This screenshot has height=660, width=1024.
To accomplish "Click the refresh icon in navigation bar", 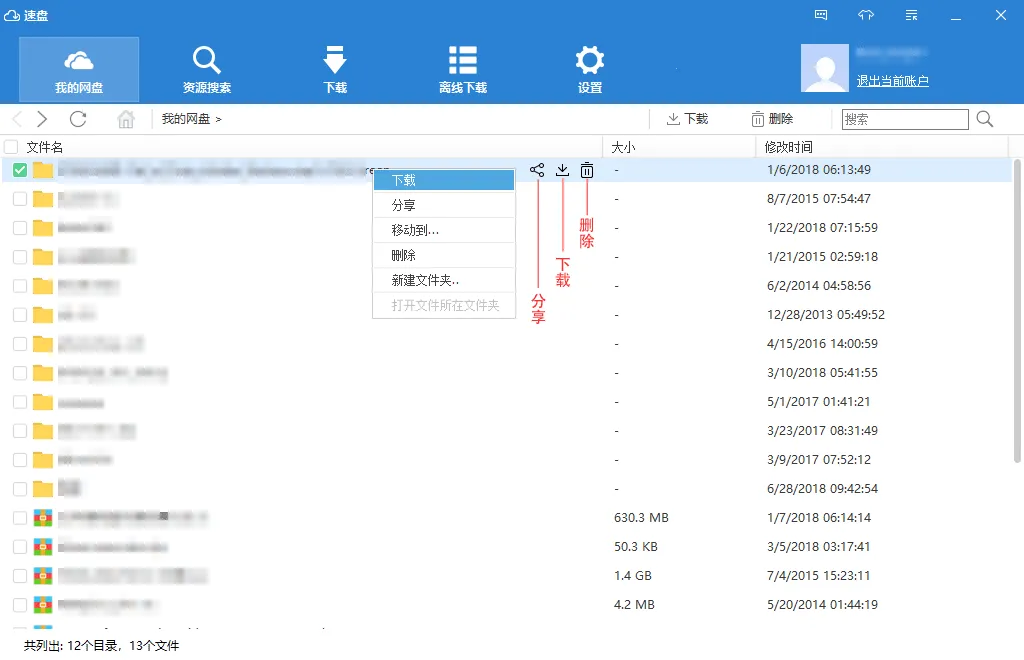I will [x=78, y=119].
